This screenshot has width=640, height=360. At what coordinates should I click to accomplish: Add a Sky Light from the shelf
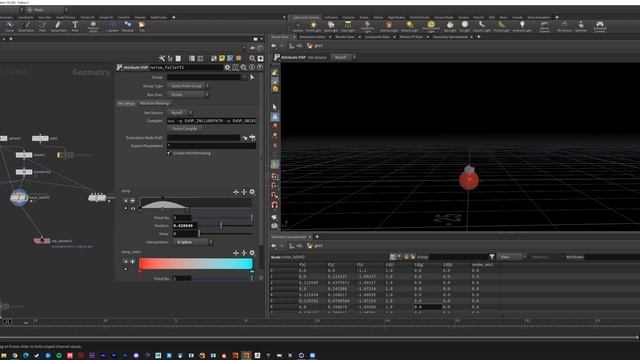(x=450, y=27)
